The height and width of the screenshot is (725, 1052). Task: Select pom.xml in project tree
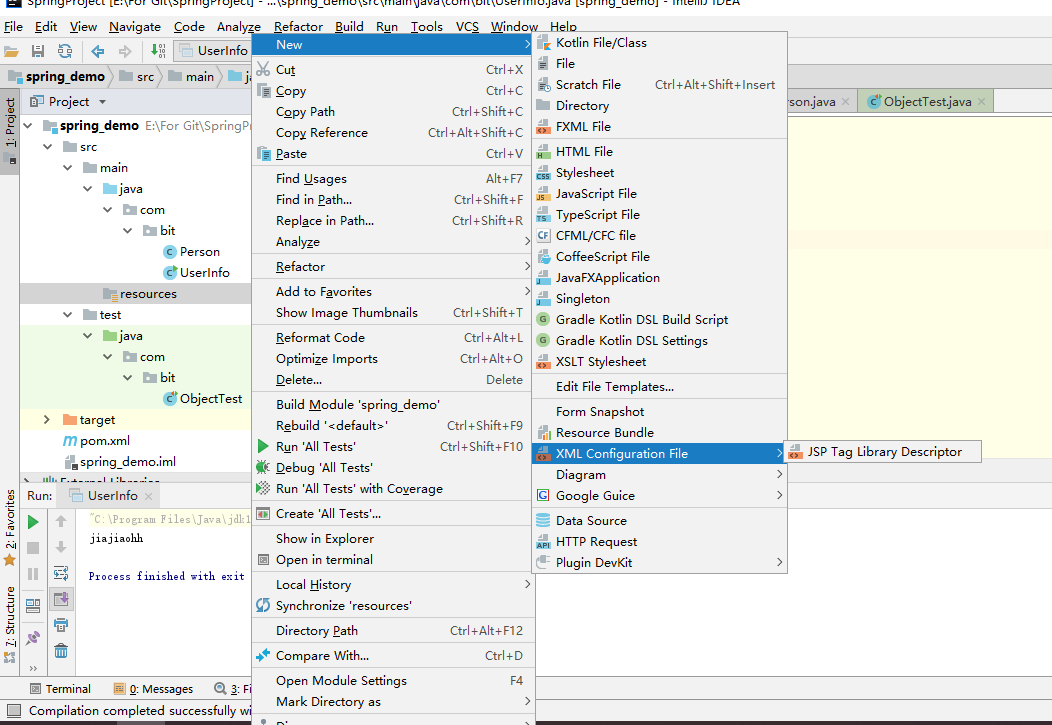pyautogui.click(x=97, y=441)
